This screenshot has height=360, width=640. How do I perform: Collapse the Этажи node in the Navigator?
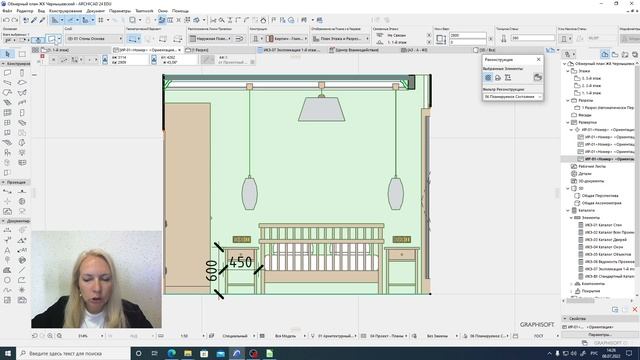pyautogui.click(x=568, y=71)
